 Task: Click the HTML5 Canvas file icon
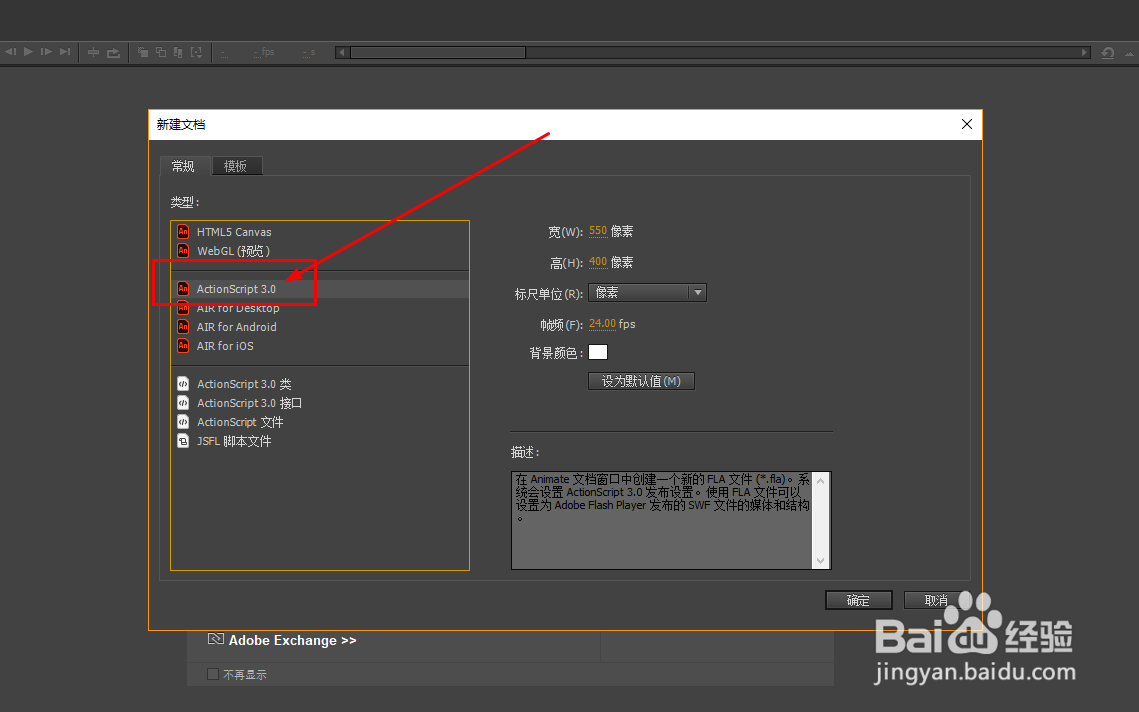pyautogui.click(x=183, y=232)
